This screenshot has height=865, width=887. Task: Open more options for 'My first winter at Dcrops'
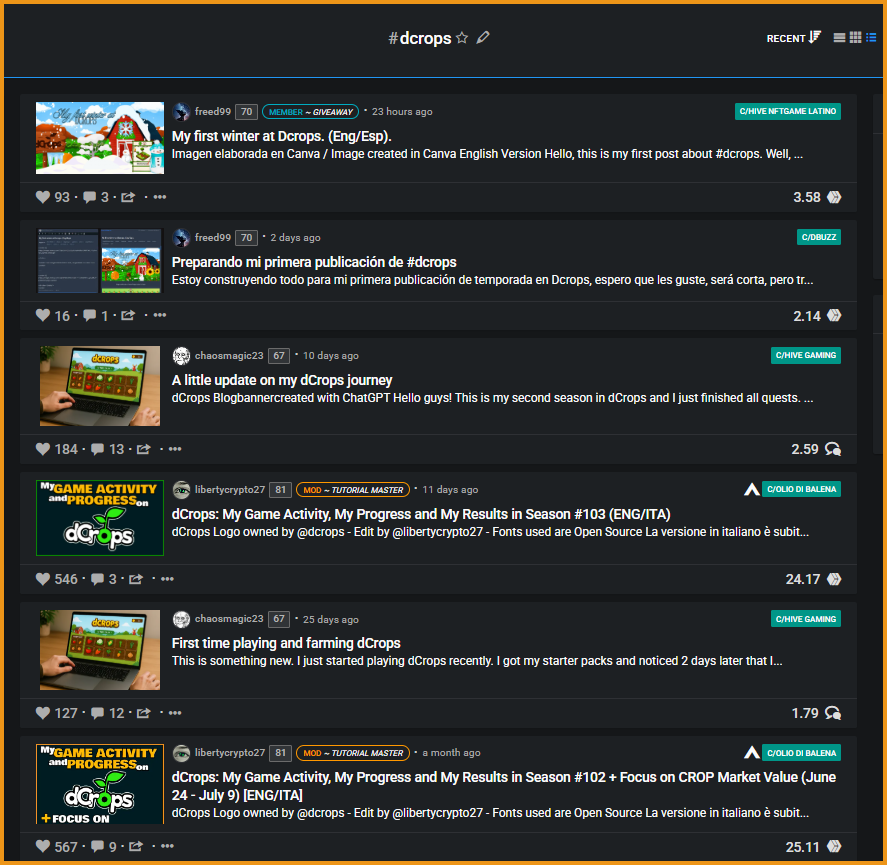(x=160, y=197)
